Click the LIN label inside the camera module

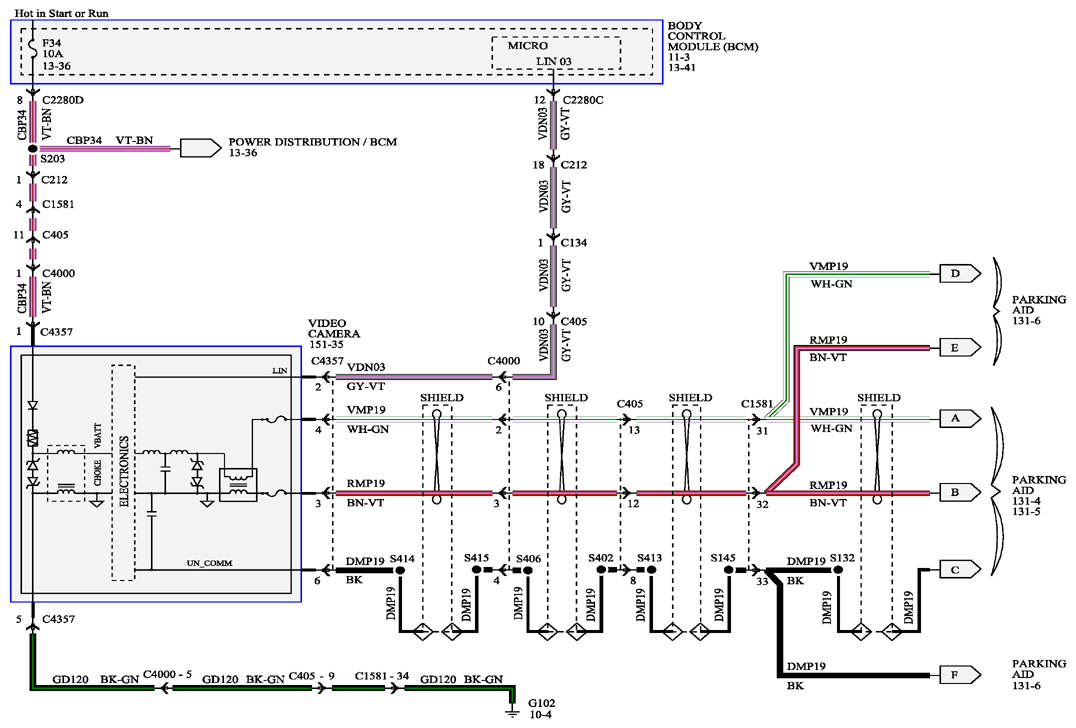[279, 371]
